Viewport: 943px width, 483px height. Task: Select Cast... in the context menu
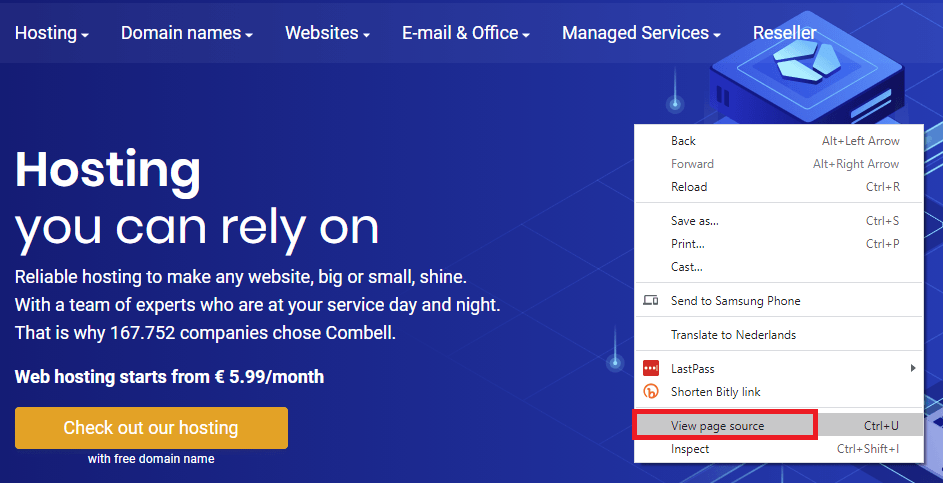[x=779, y=266]
